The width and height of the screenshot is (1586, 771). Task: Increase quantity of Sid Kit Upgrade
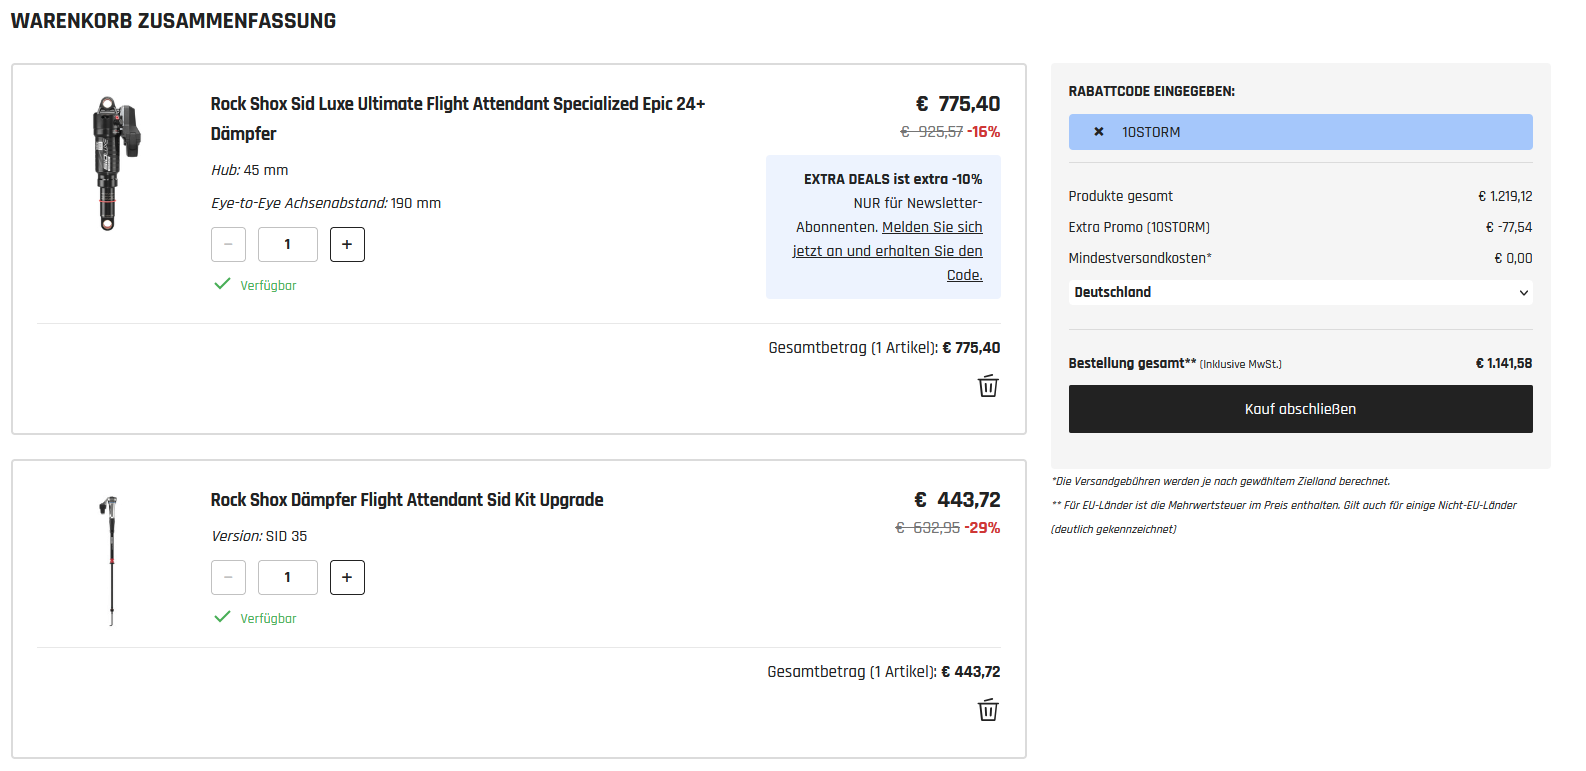point(347,577)
